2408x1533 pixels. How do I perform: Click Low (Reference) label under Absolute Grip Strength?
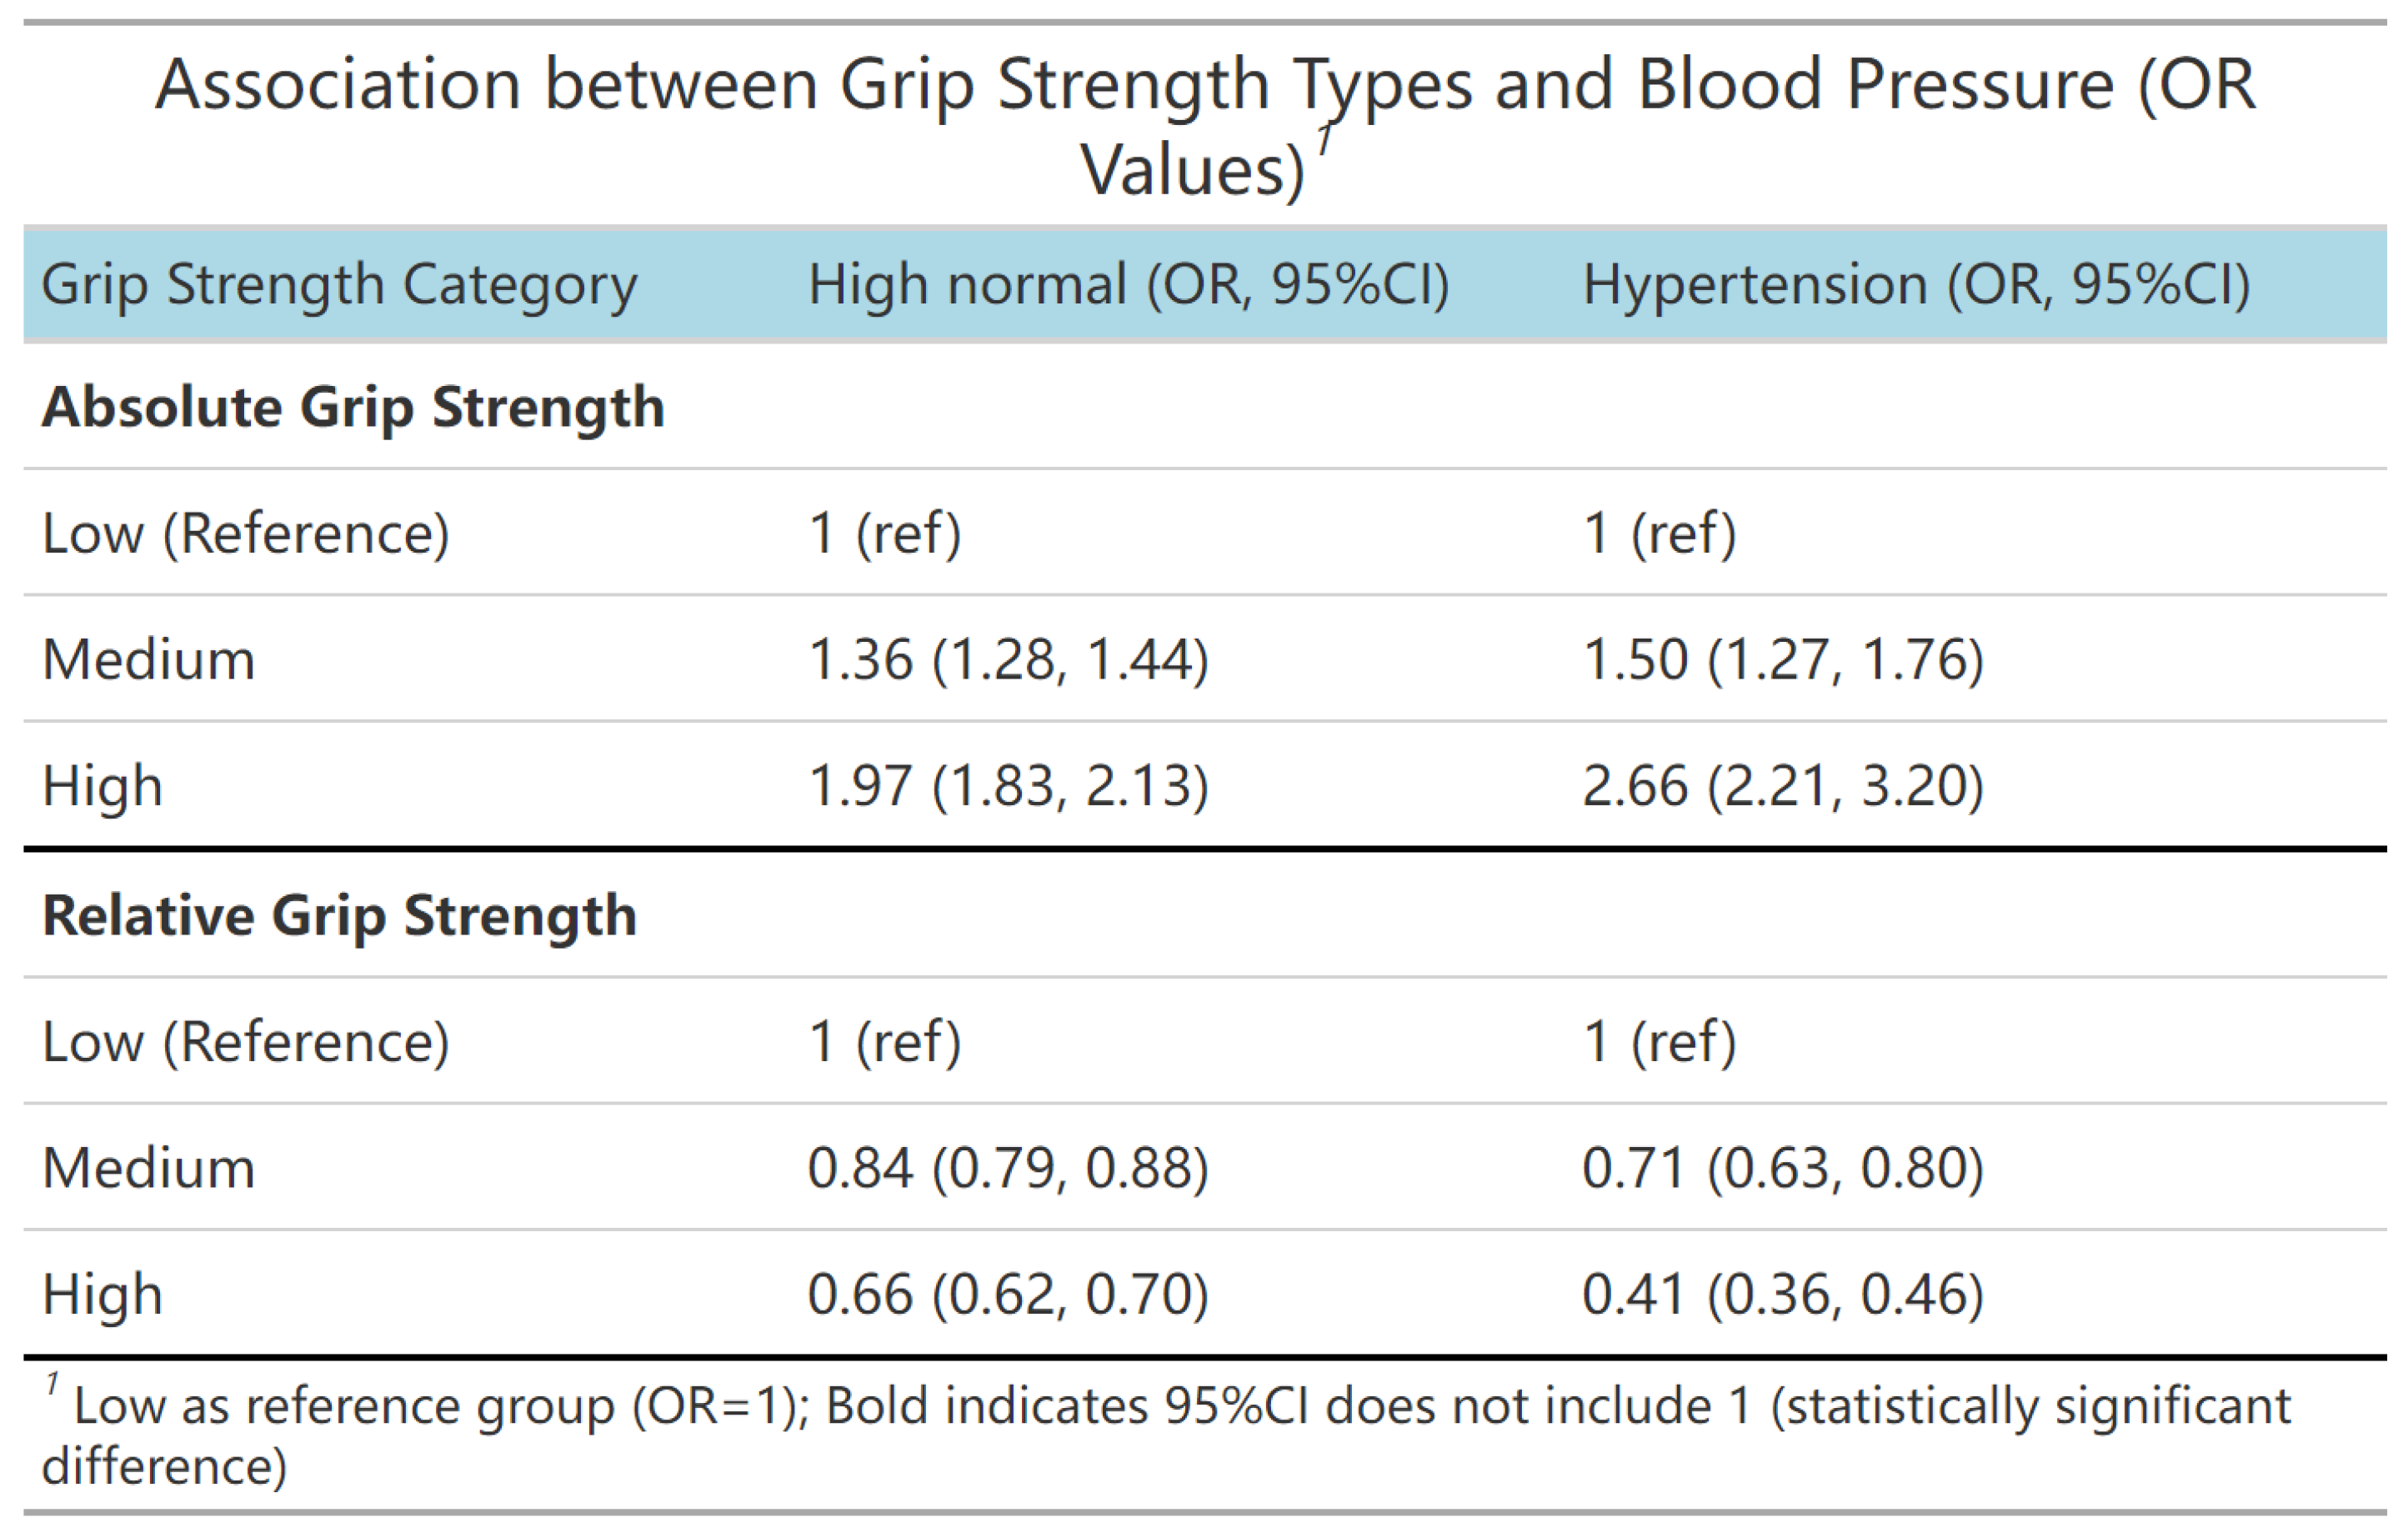[245, 533]
